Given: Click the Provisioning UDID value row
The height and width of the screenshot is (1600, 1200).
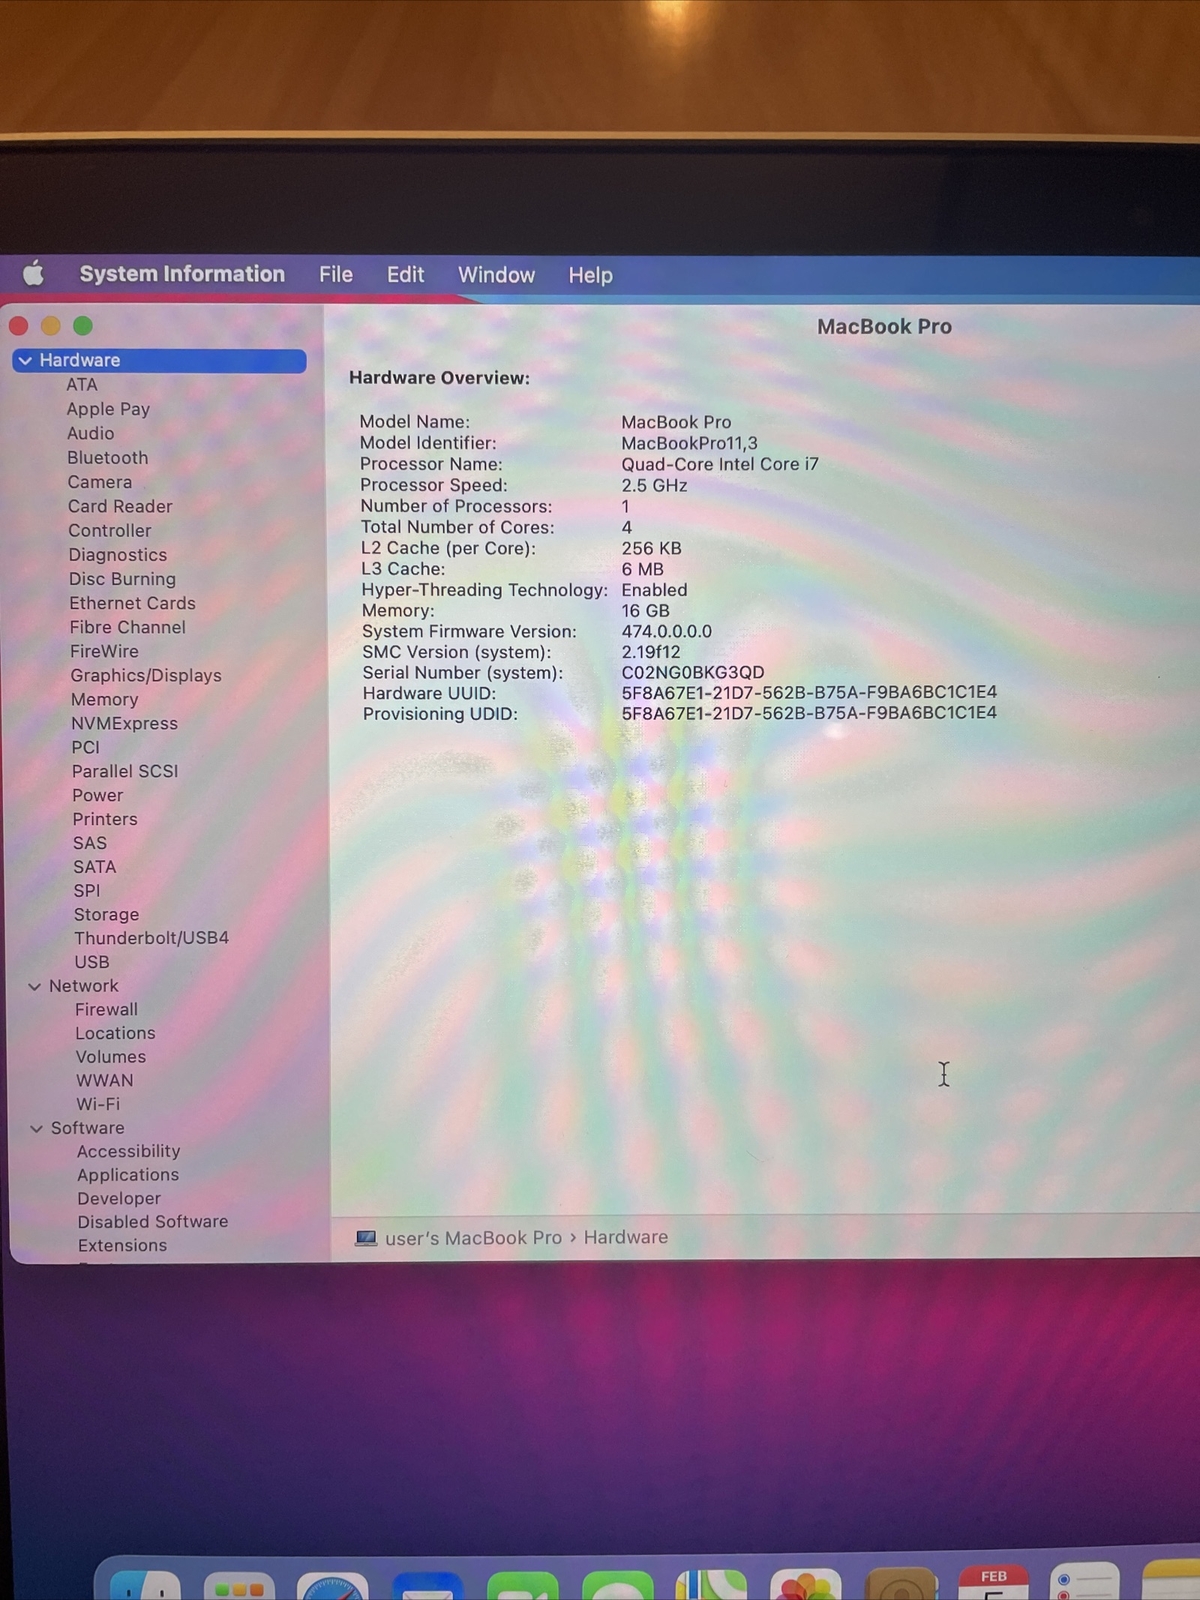Looking at the screenshot, I should click(x=809, y=713).
